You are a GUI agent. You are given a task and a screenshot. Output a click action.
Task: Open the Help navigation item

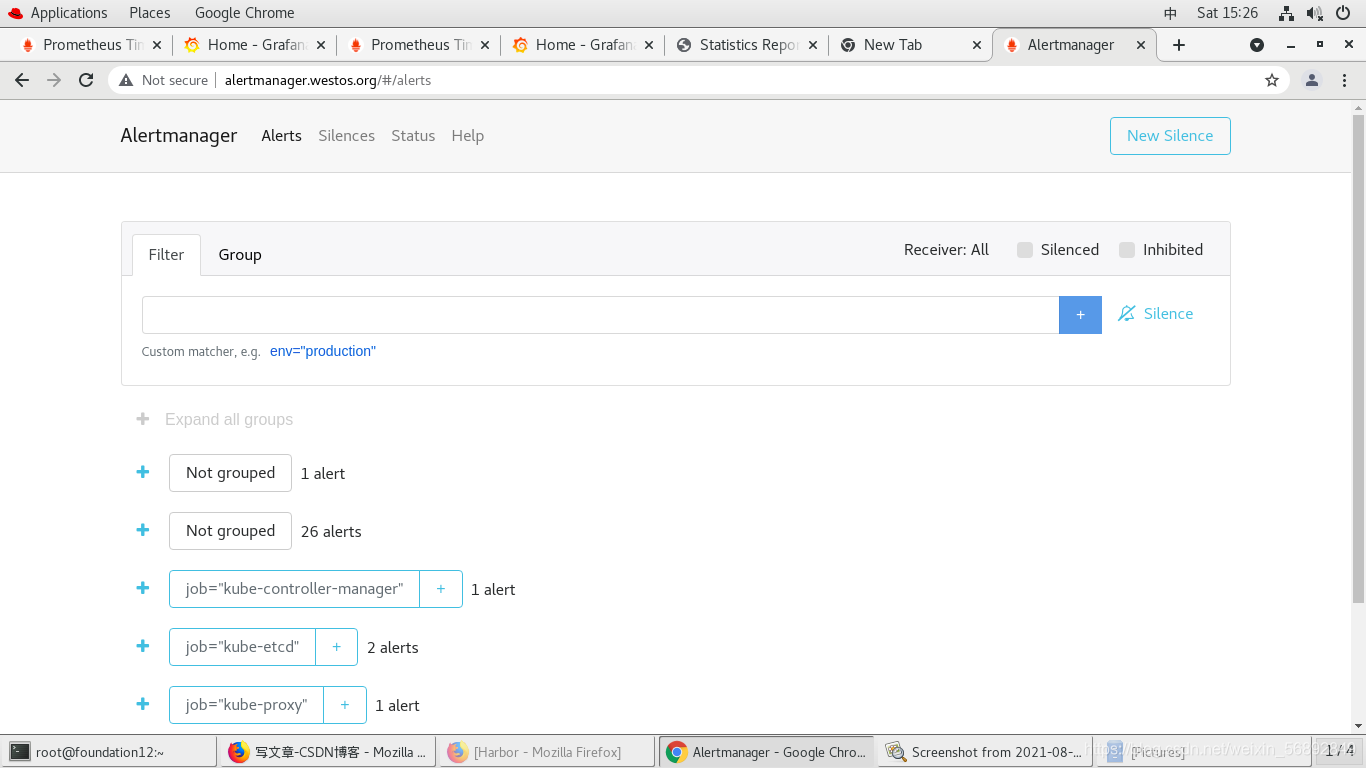pyautogui.click(x=467, y=136)
